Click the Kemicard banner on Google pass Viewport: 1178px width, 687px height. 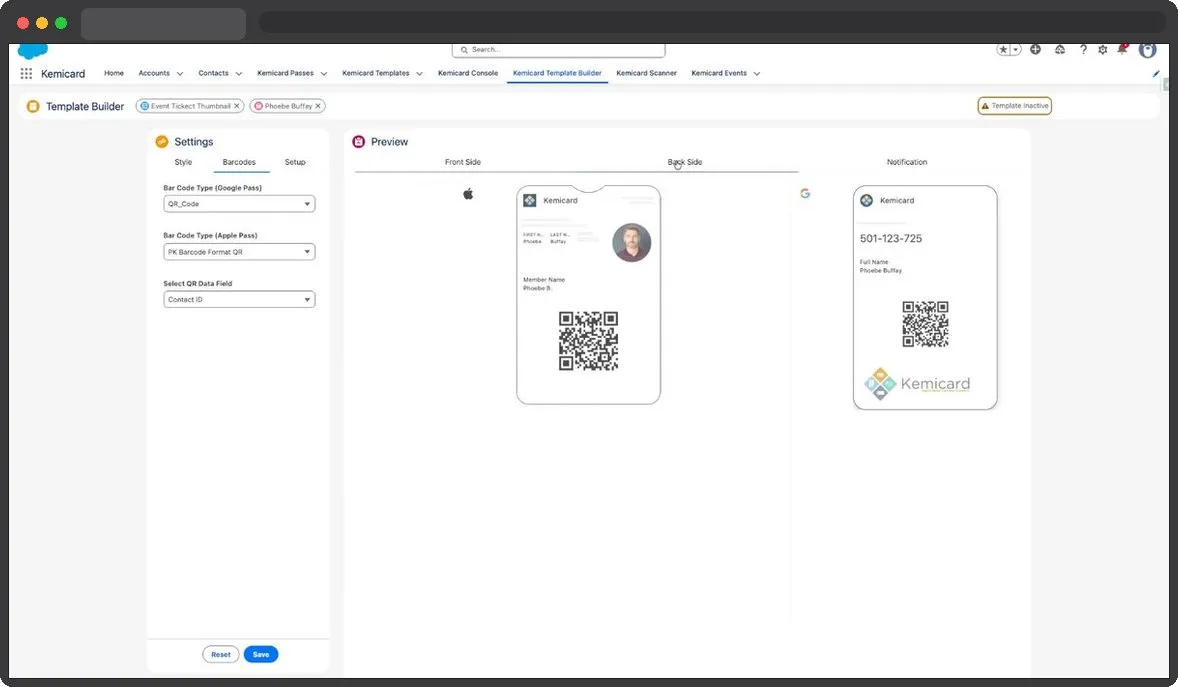[917, 384]
